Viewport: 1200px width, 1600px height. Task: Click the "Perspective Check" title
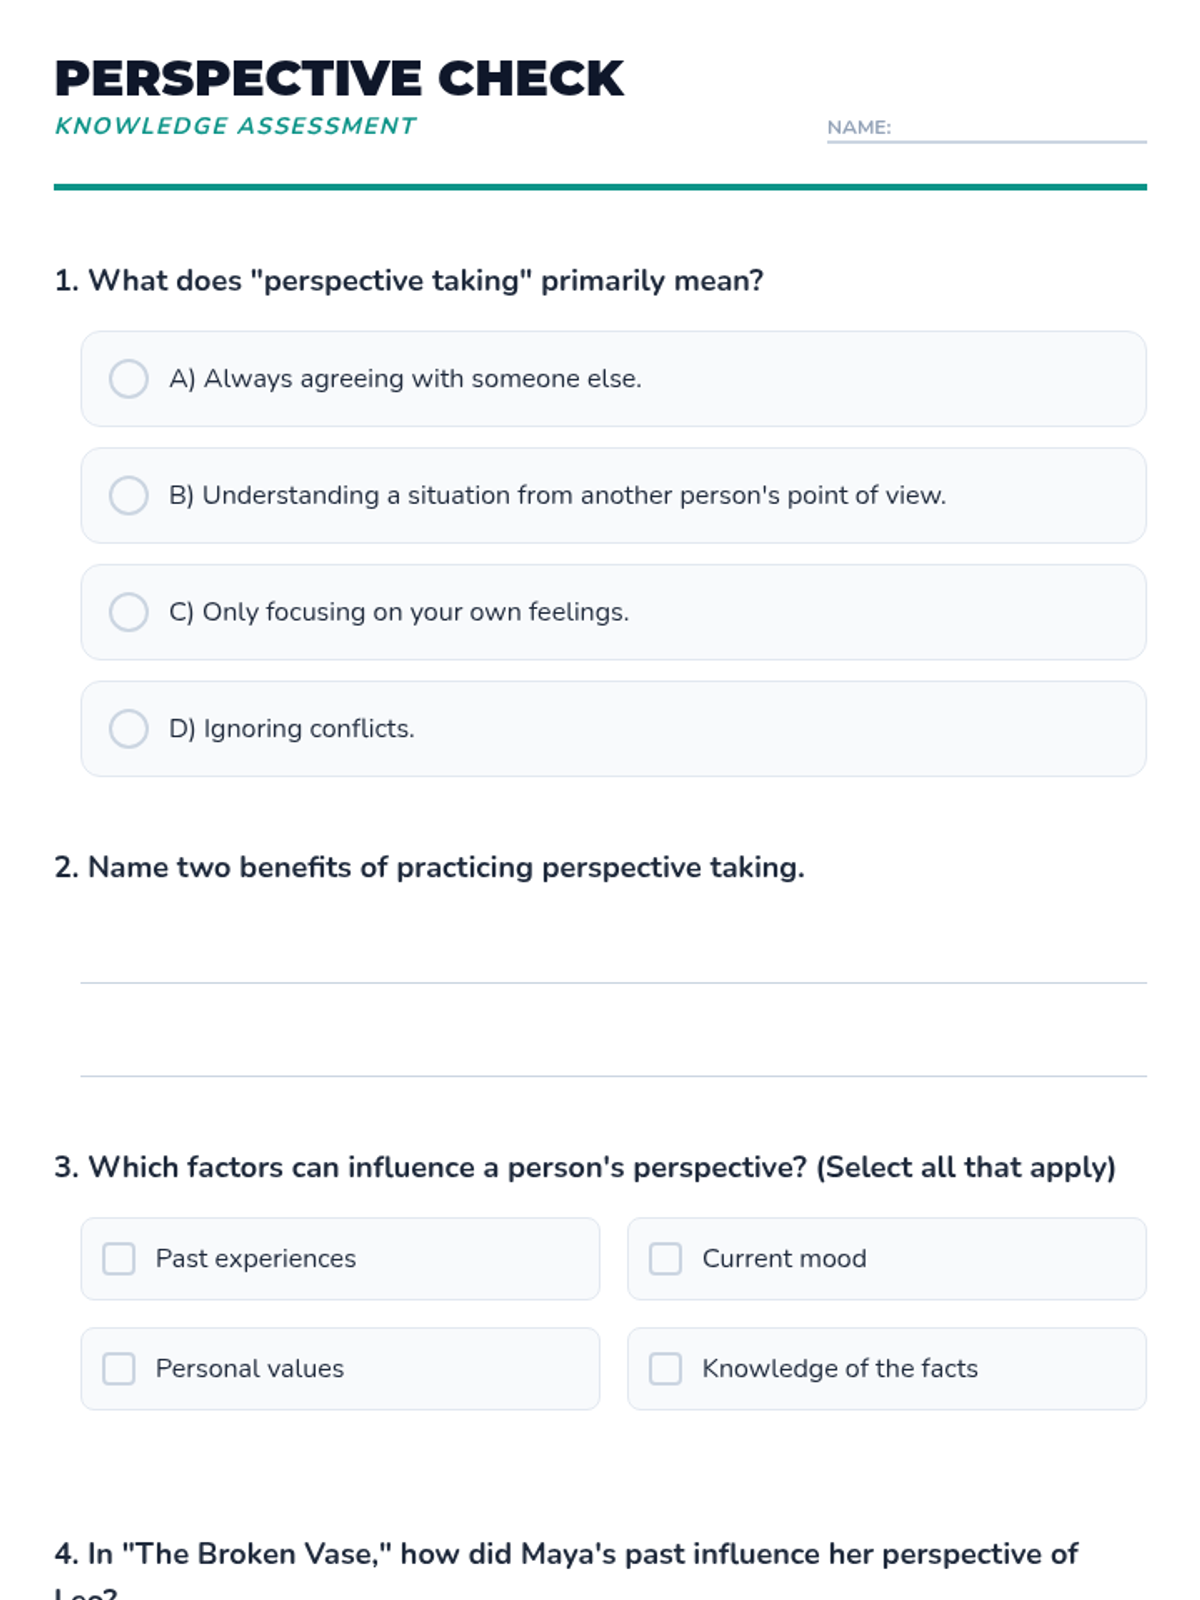pyautogui.click(x=339, y=79)
